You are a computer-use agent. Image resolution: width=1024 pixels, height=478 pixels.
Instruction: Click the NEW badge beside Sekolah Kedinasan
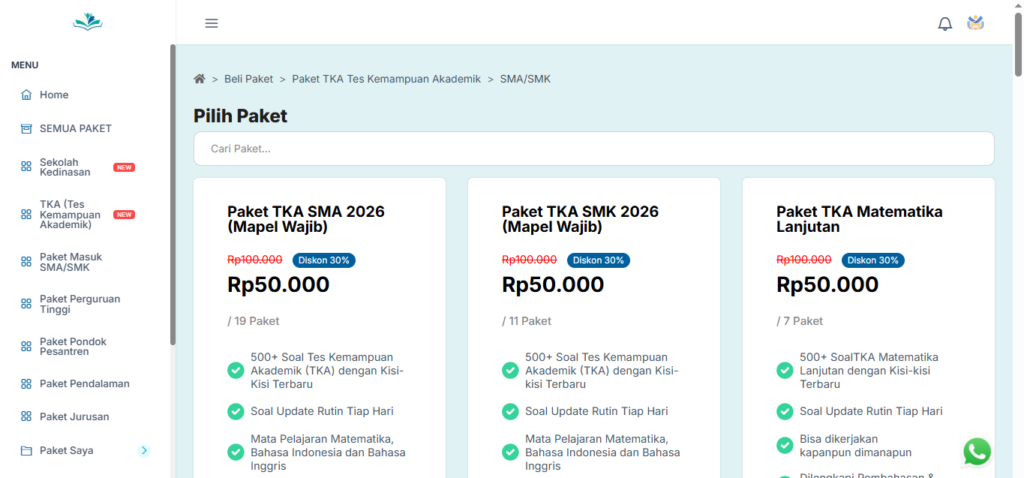[124, 167]
